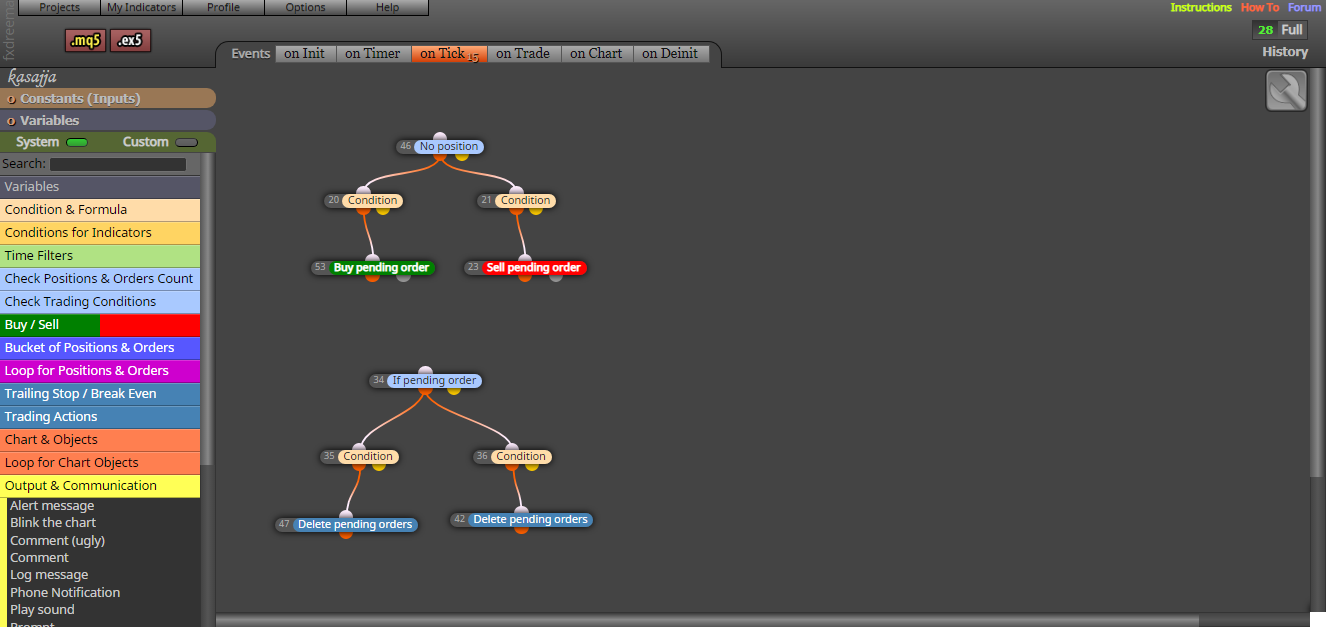Open the Instructions link
This screenshot has width=1326, height=627.
coord(1201,7)
